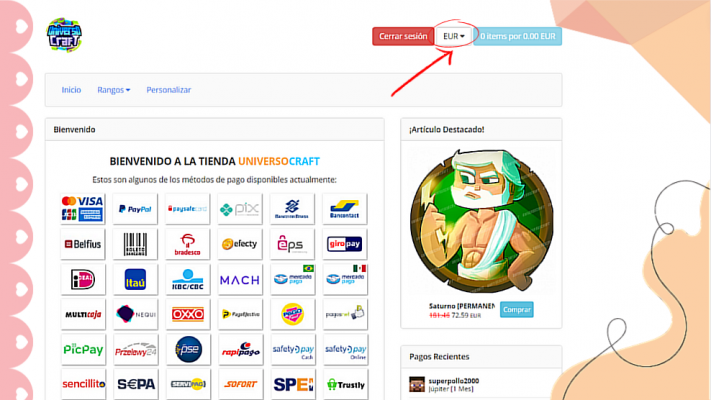Click the KBC/CBC payment icon
The image size is (711, 400).
[x=188, y=279]
